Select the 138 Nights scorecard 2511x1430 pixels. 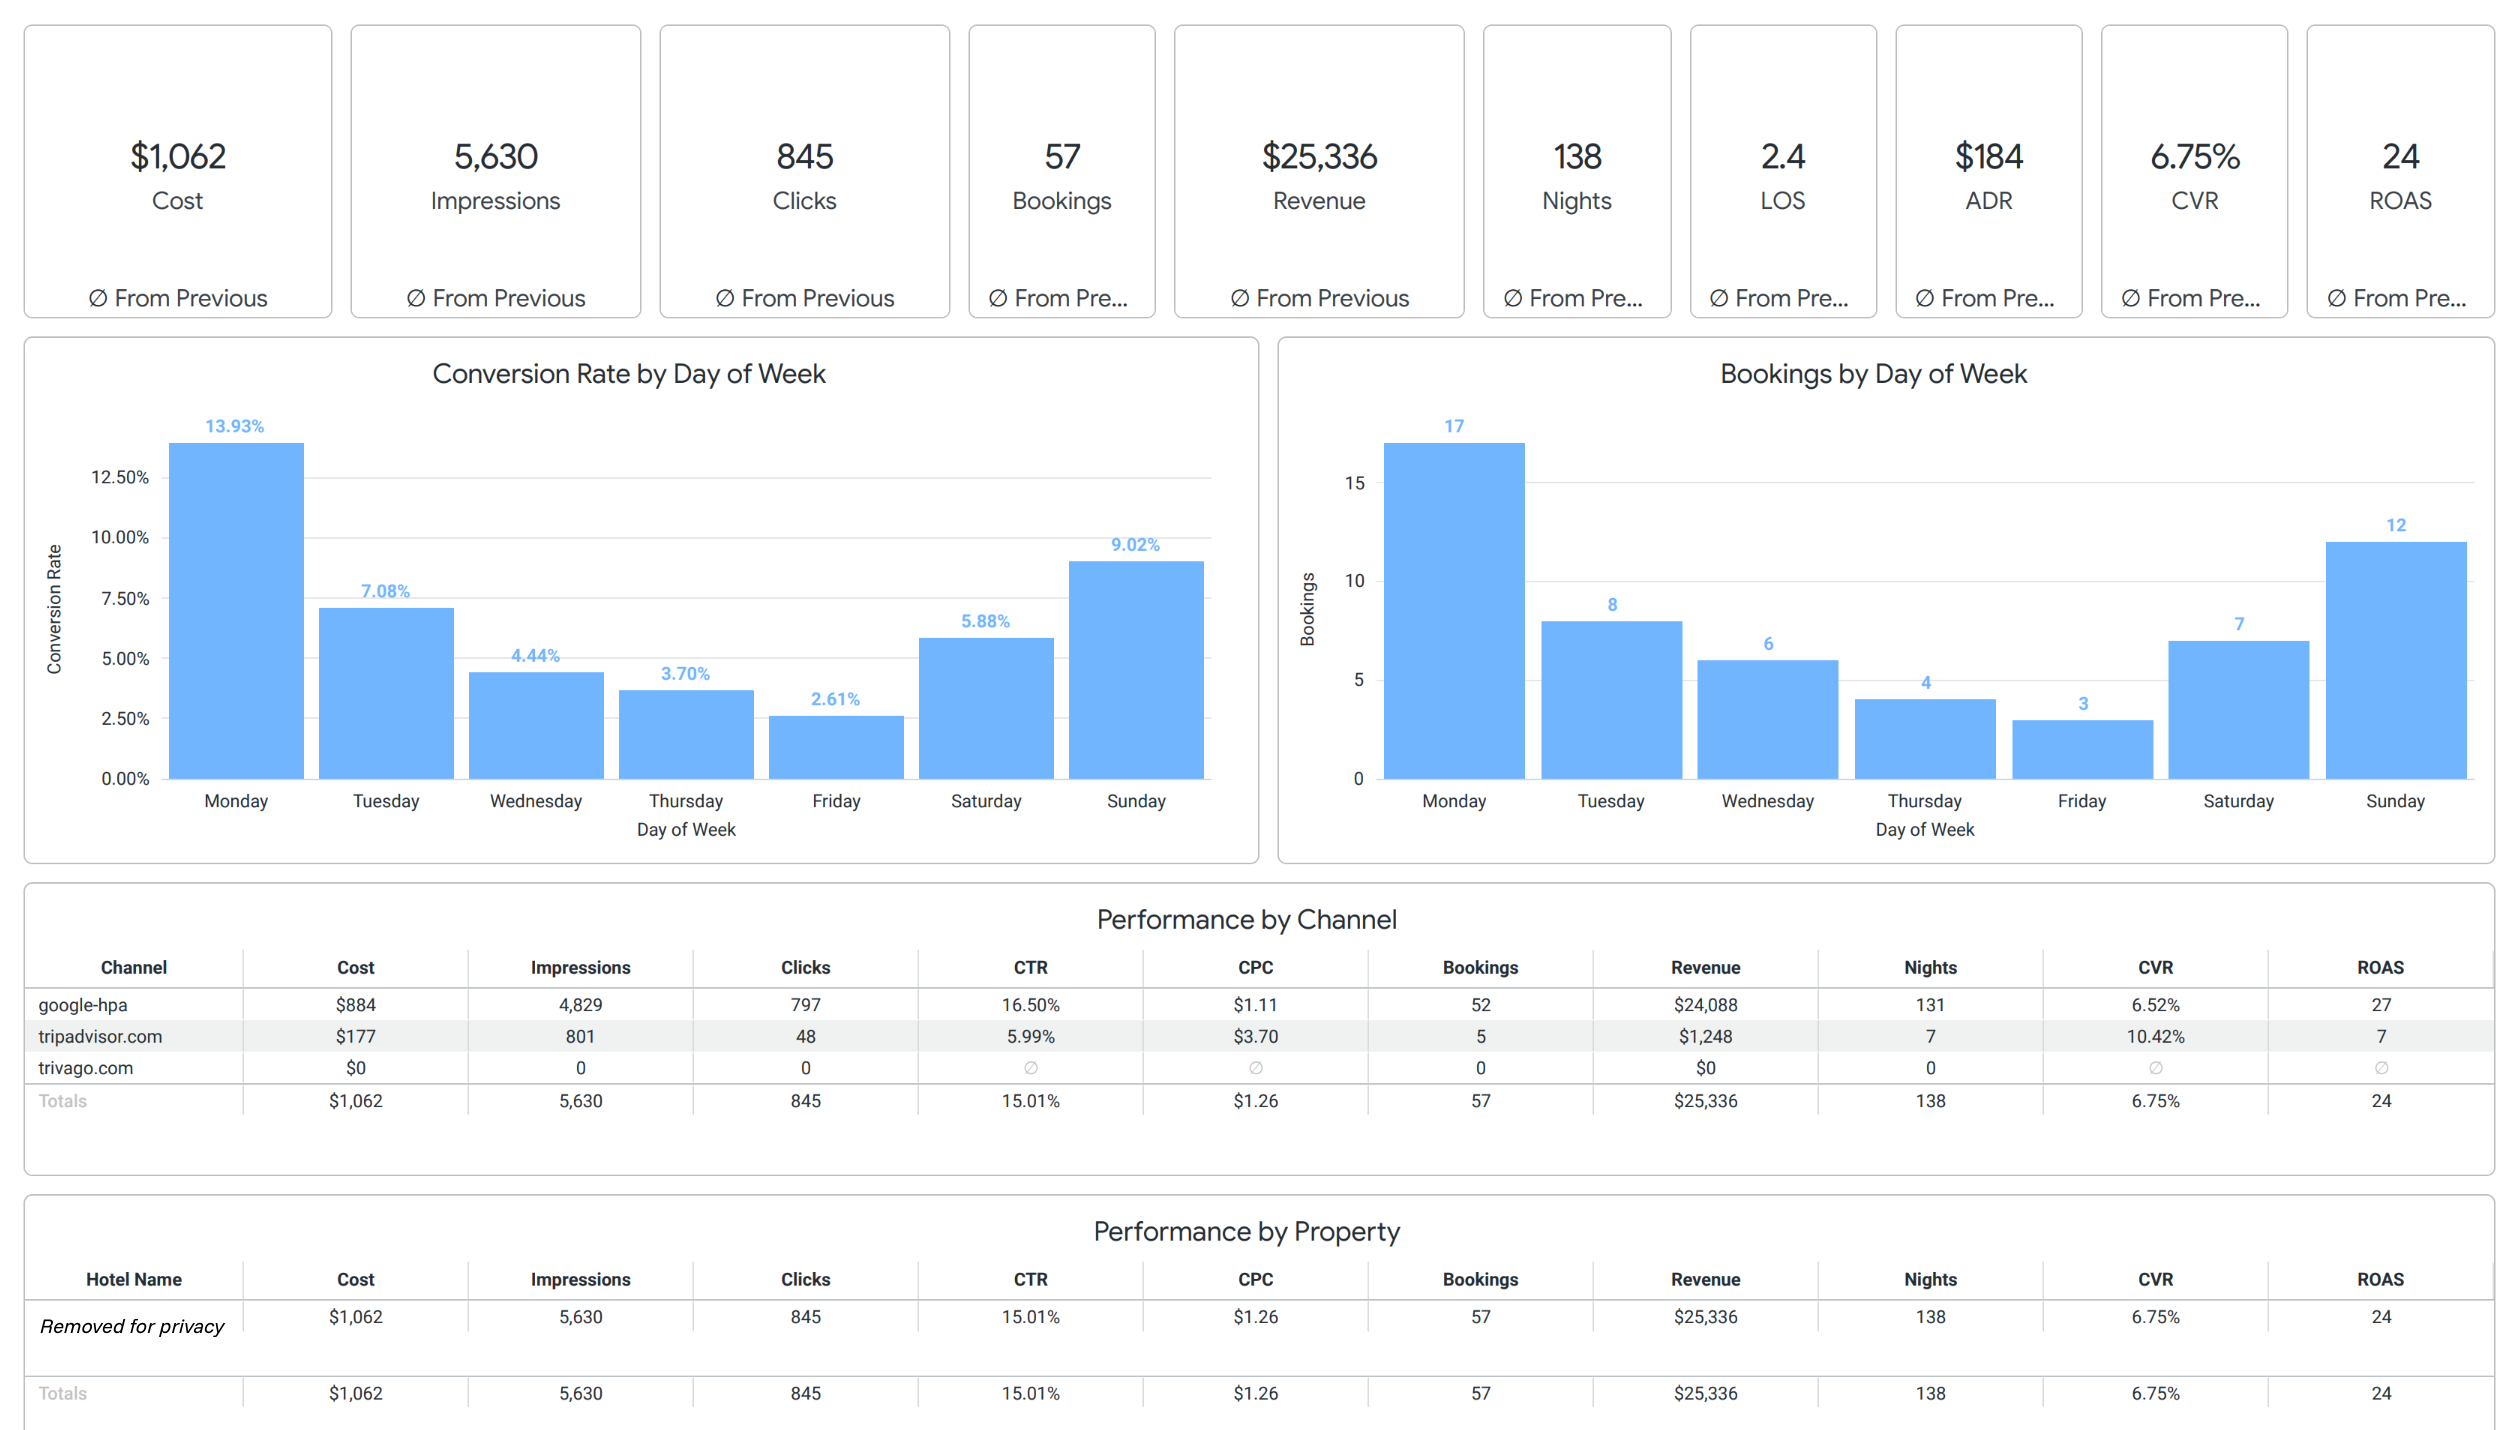click(1577, 172)
